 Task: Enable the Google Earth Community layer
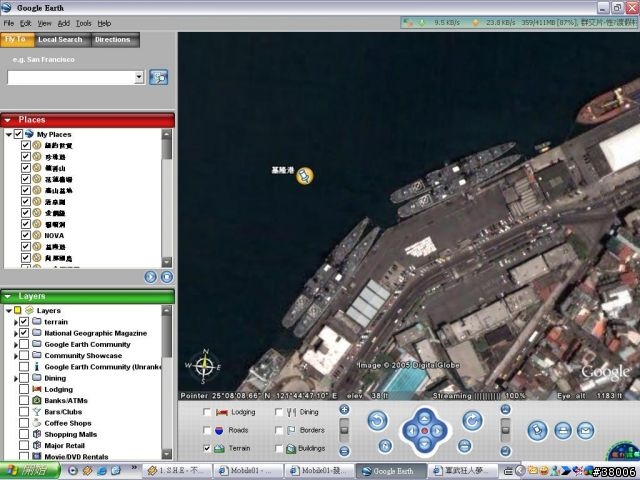(x=24, y=344)
